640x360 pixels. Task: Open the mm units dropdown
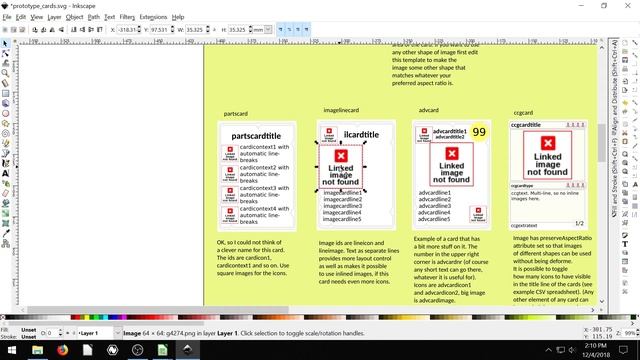[268, 29]
